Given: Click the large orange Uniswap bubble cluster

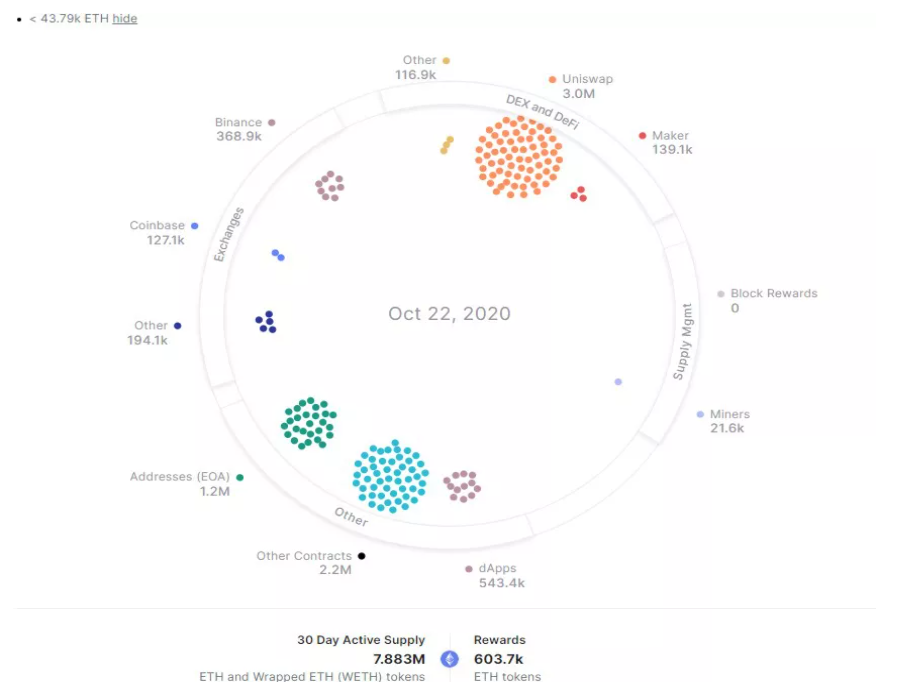Looking at the screenshot, I should (x=519, y=158).
